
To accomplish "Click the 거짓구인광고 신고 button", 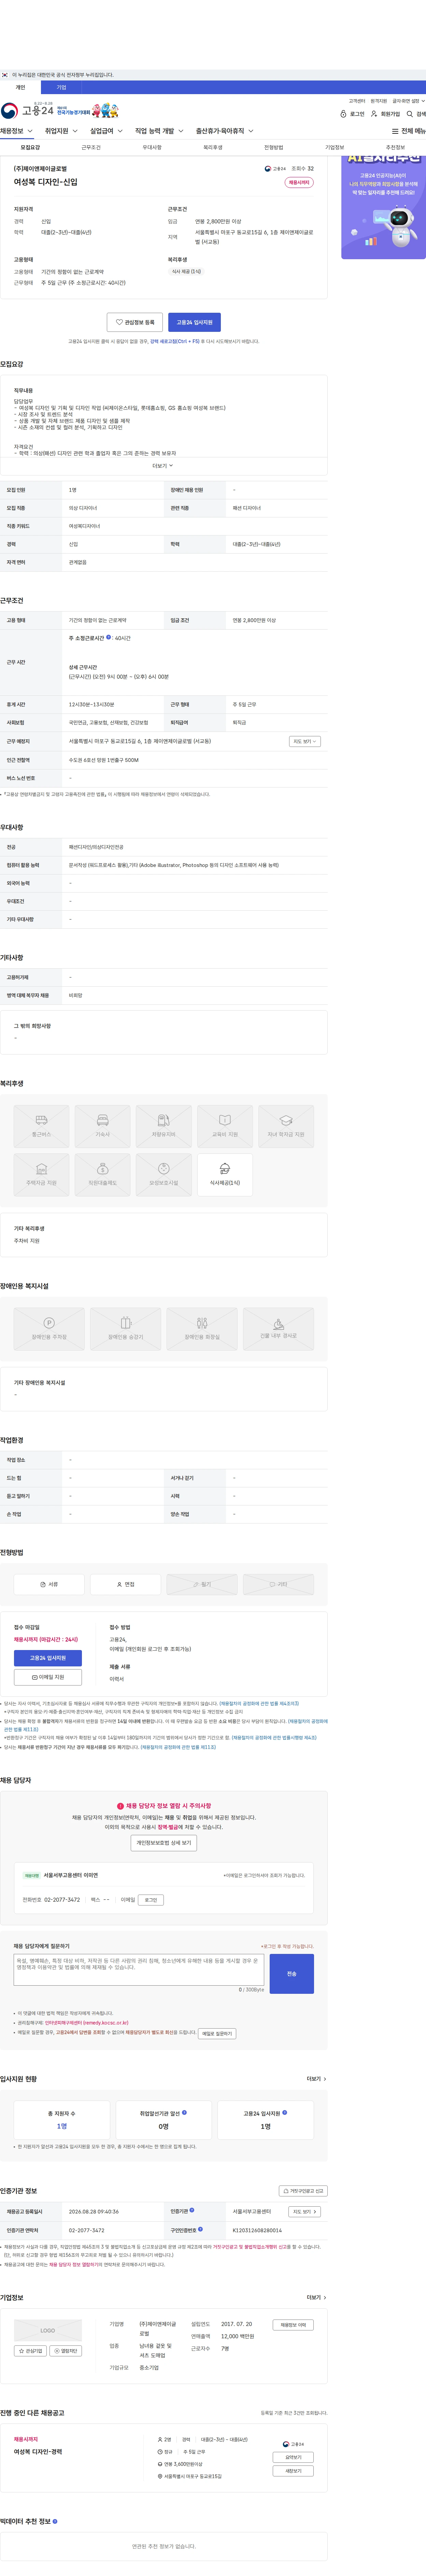I will 303,2191.
